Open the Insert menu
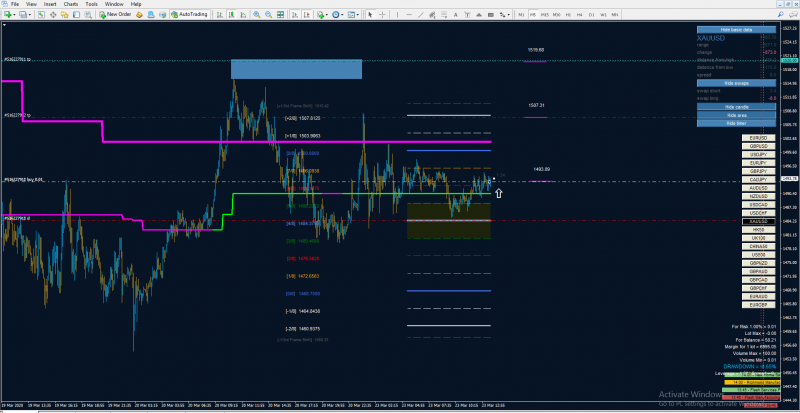The height and width of the screenshot is (413, 800). click(50, 4)
